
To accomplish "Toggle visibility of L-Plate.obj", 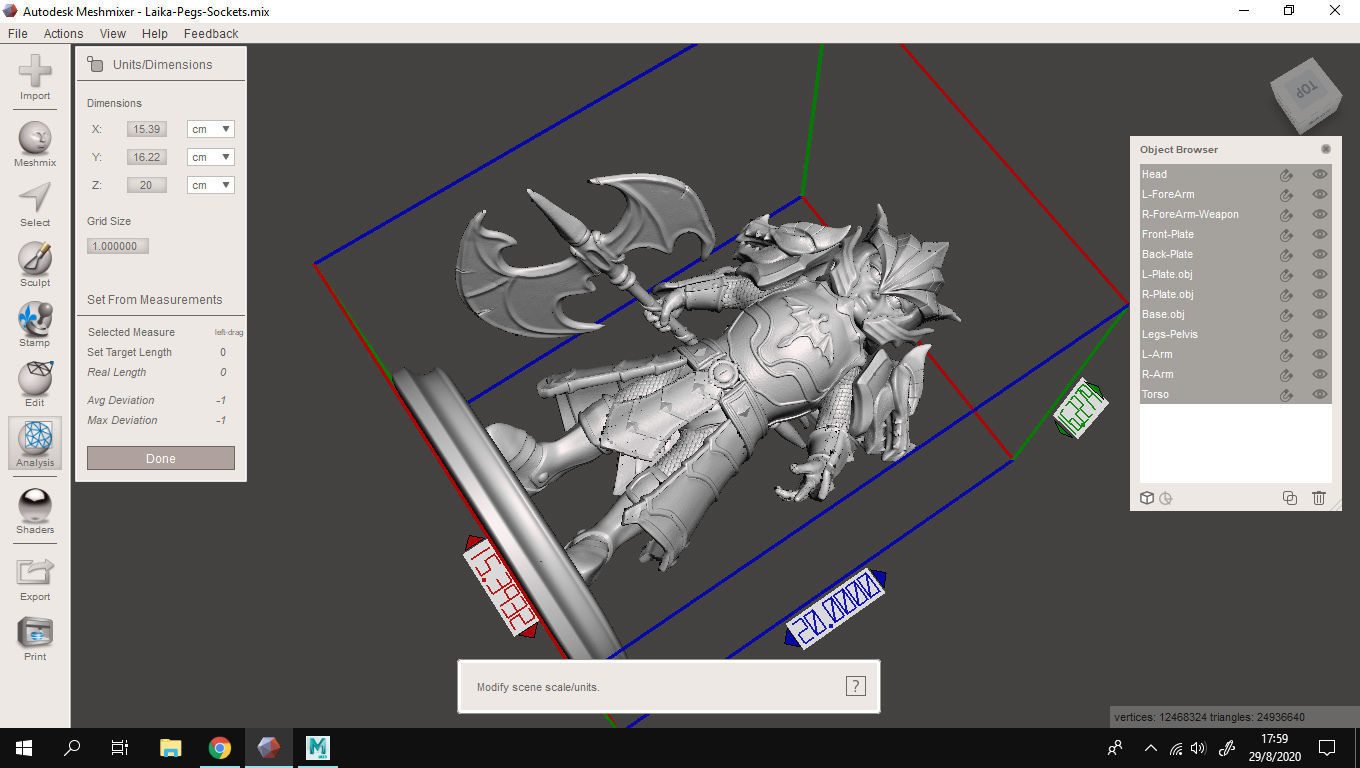I will pyautogui.click(x=1320, y=274).
